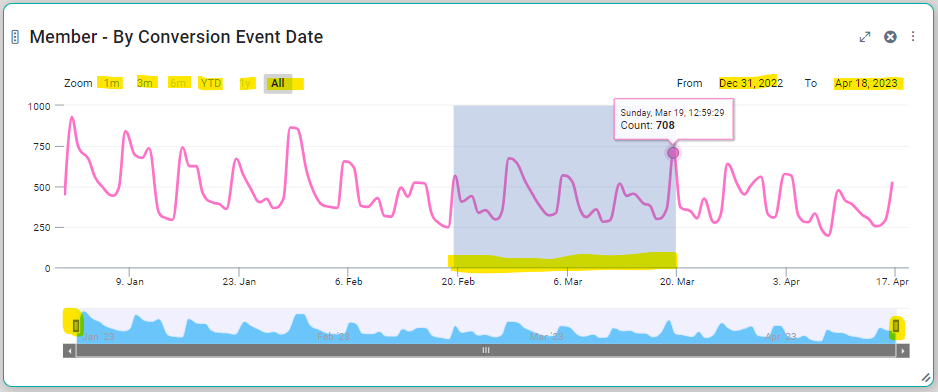Click the widget drag handle beside the title
Viewport: 938px width, 392px height.
pos(16,37)
